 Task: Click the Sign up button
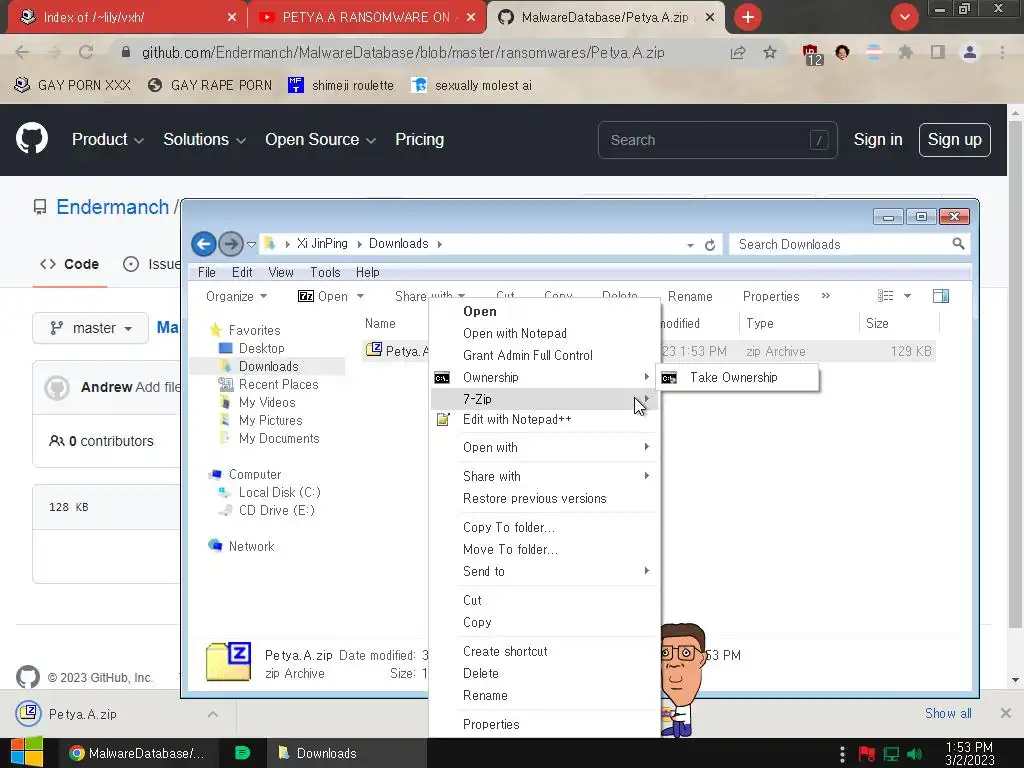point(954,140)
